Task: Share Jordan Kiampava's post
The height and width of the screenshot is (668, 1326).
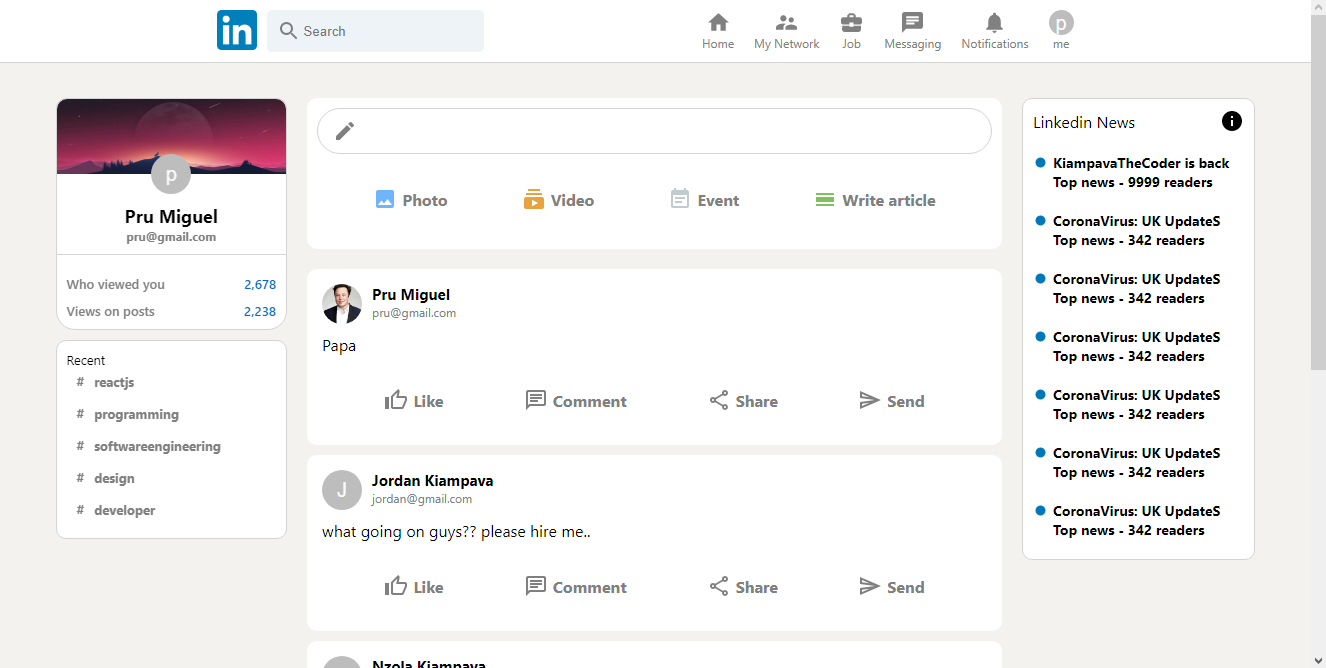Action: click(x=743, y=586)
